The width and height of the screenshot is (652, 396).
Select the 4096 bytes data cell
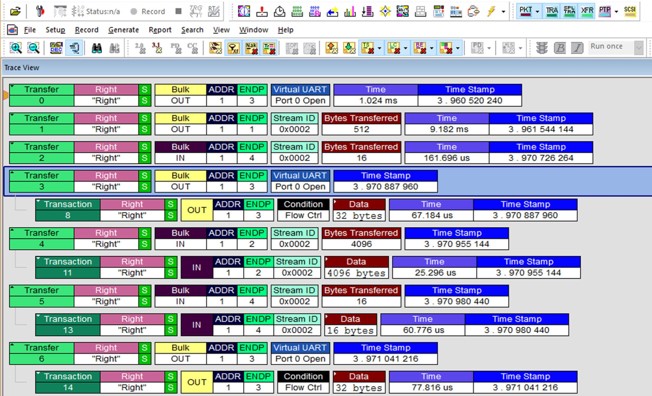[356, 273]
